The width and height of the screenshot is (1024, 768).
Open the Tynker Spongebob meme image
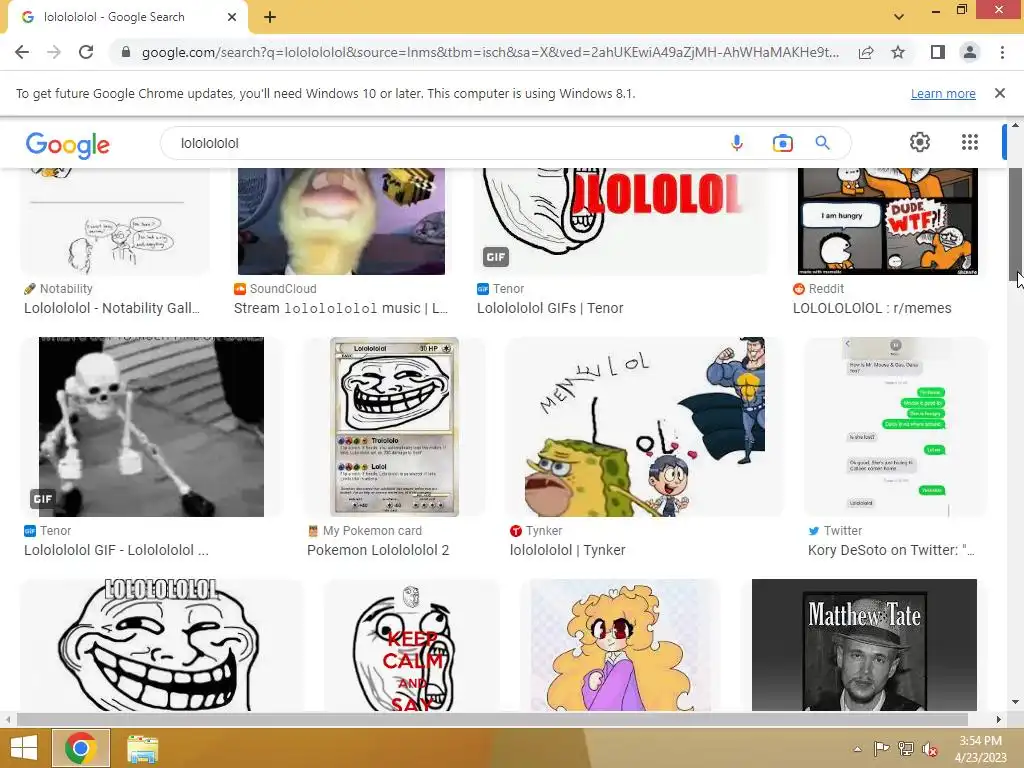[x=645, y=426]
